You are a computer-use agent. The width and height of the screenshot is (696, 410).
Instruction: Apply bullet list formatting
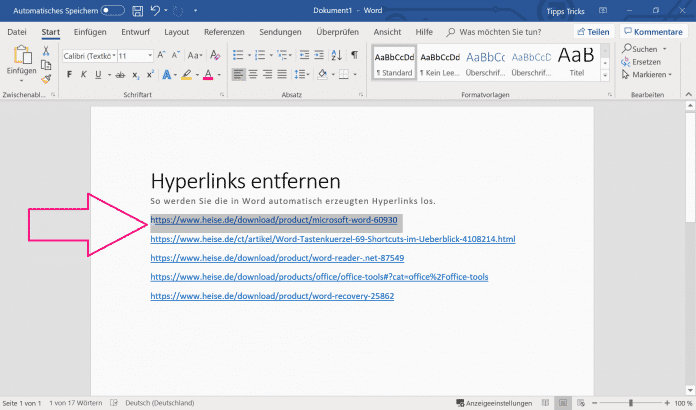(240, 56)
